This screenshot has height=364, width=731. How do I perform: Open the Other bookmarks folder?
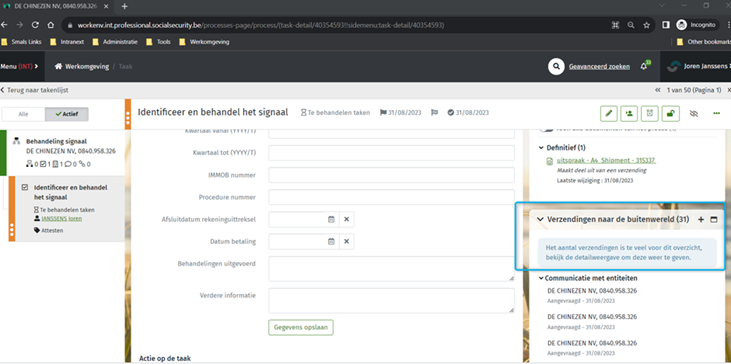pos(703,42)
